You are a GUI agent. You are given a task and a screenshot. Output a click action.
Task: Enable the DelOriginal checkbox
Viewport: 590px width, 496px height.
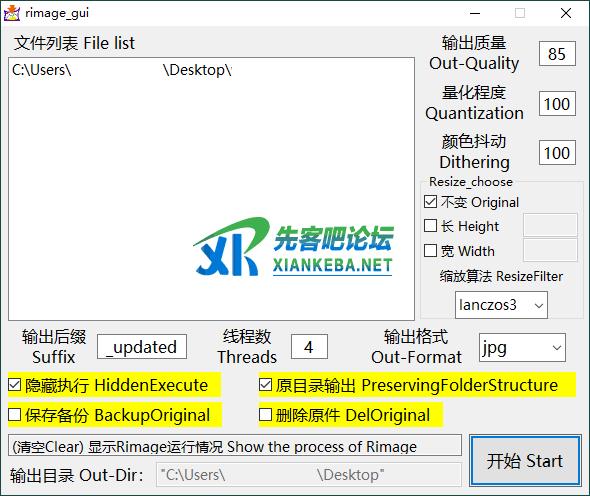(265, 415)
